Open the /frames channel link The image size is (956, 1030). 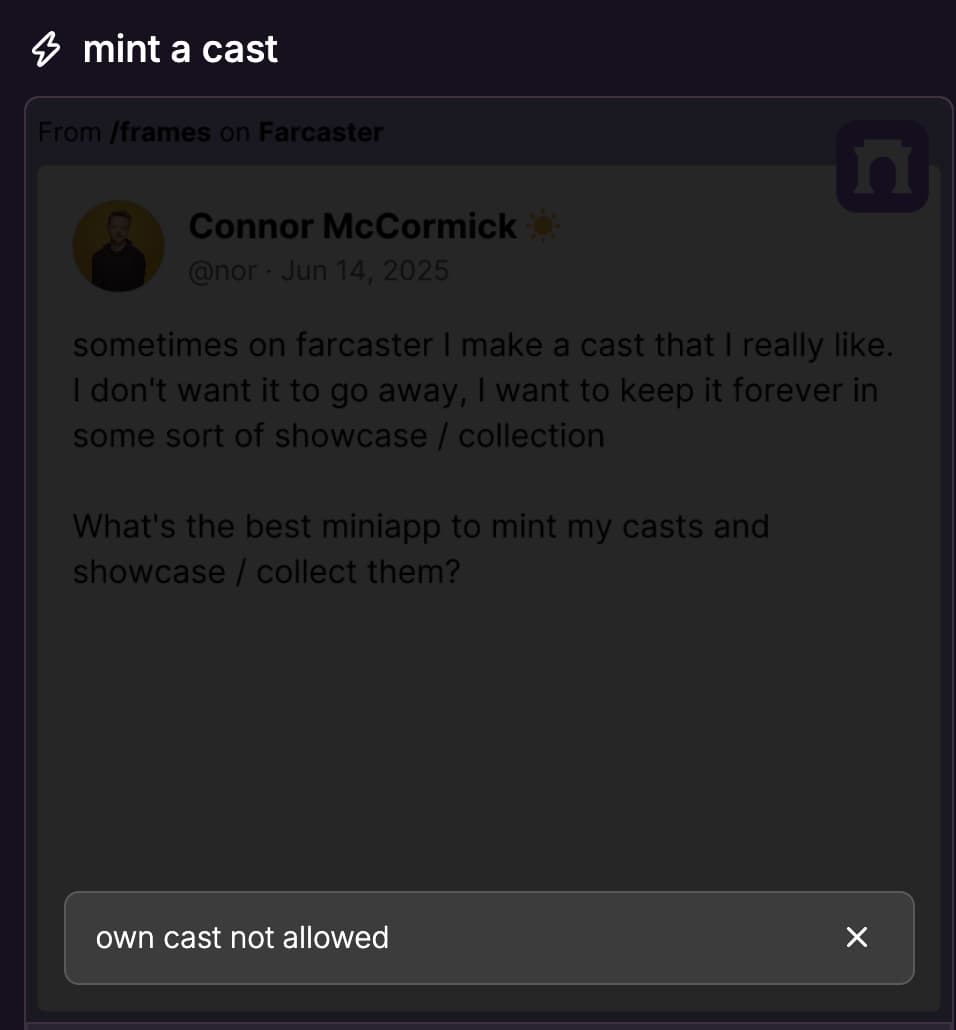coord(160,132)
